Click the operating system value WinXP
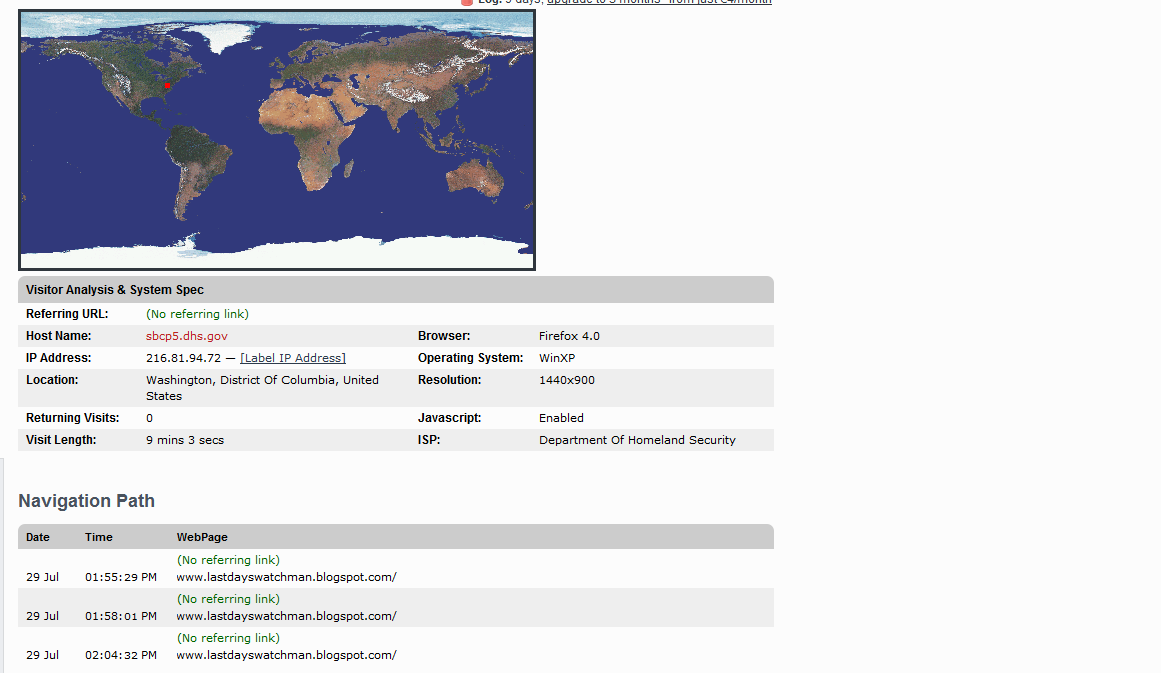 pos(557,358)
